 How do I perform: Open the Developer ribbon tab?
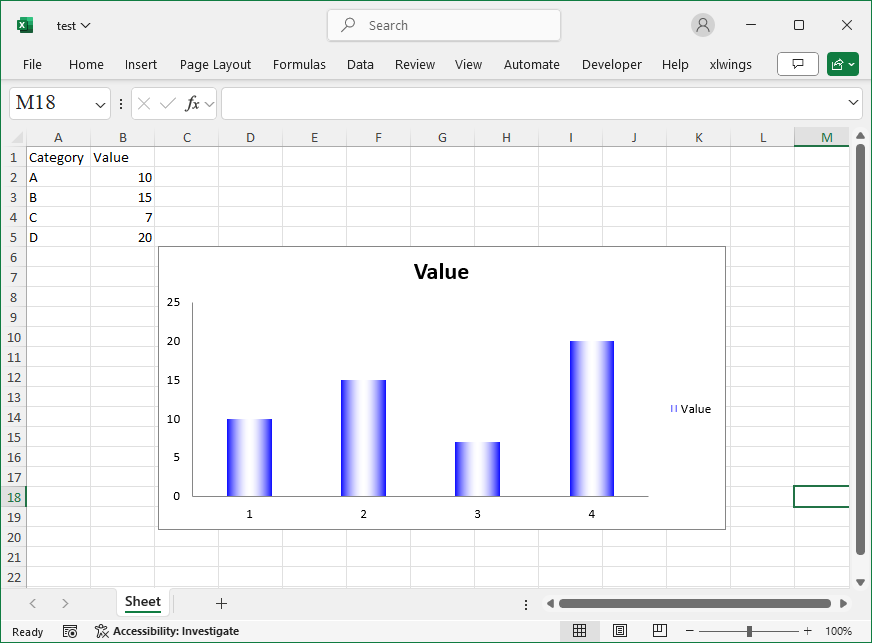pos(611,64)
